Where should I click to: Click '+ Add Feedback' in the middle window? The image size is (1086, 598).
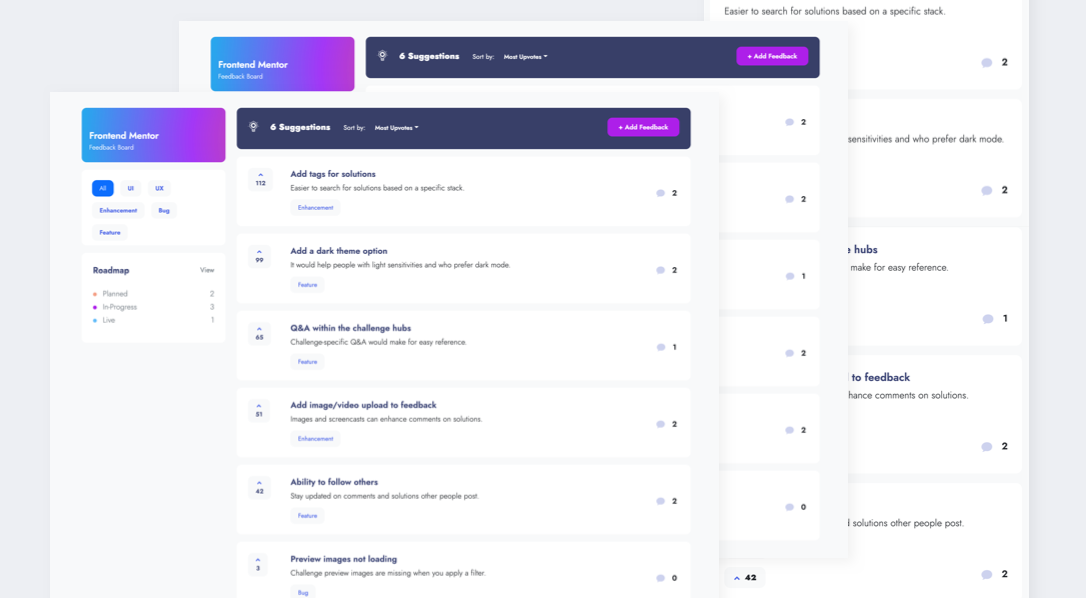(772, 56)
